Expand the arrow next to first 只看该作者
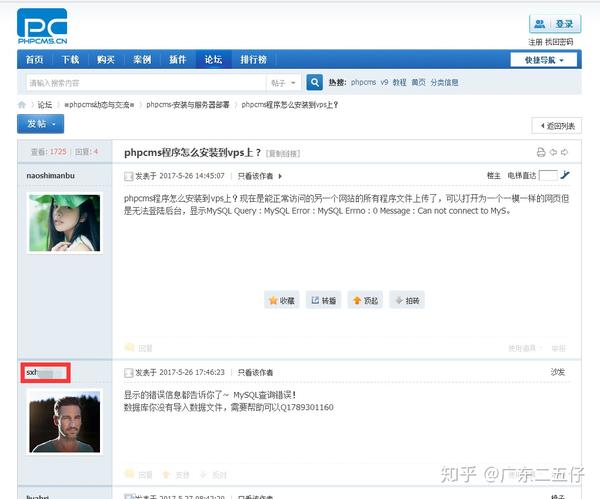600x499 pixels. pos(280,176)
